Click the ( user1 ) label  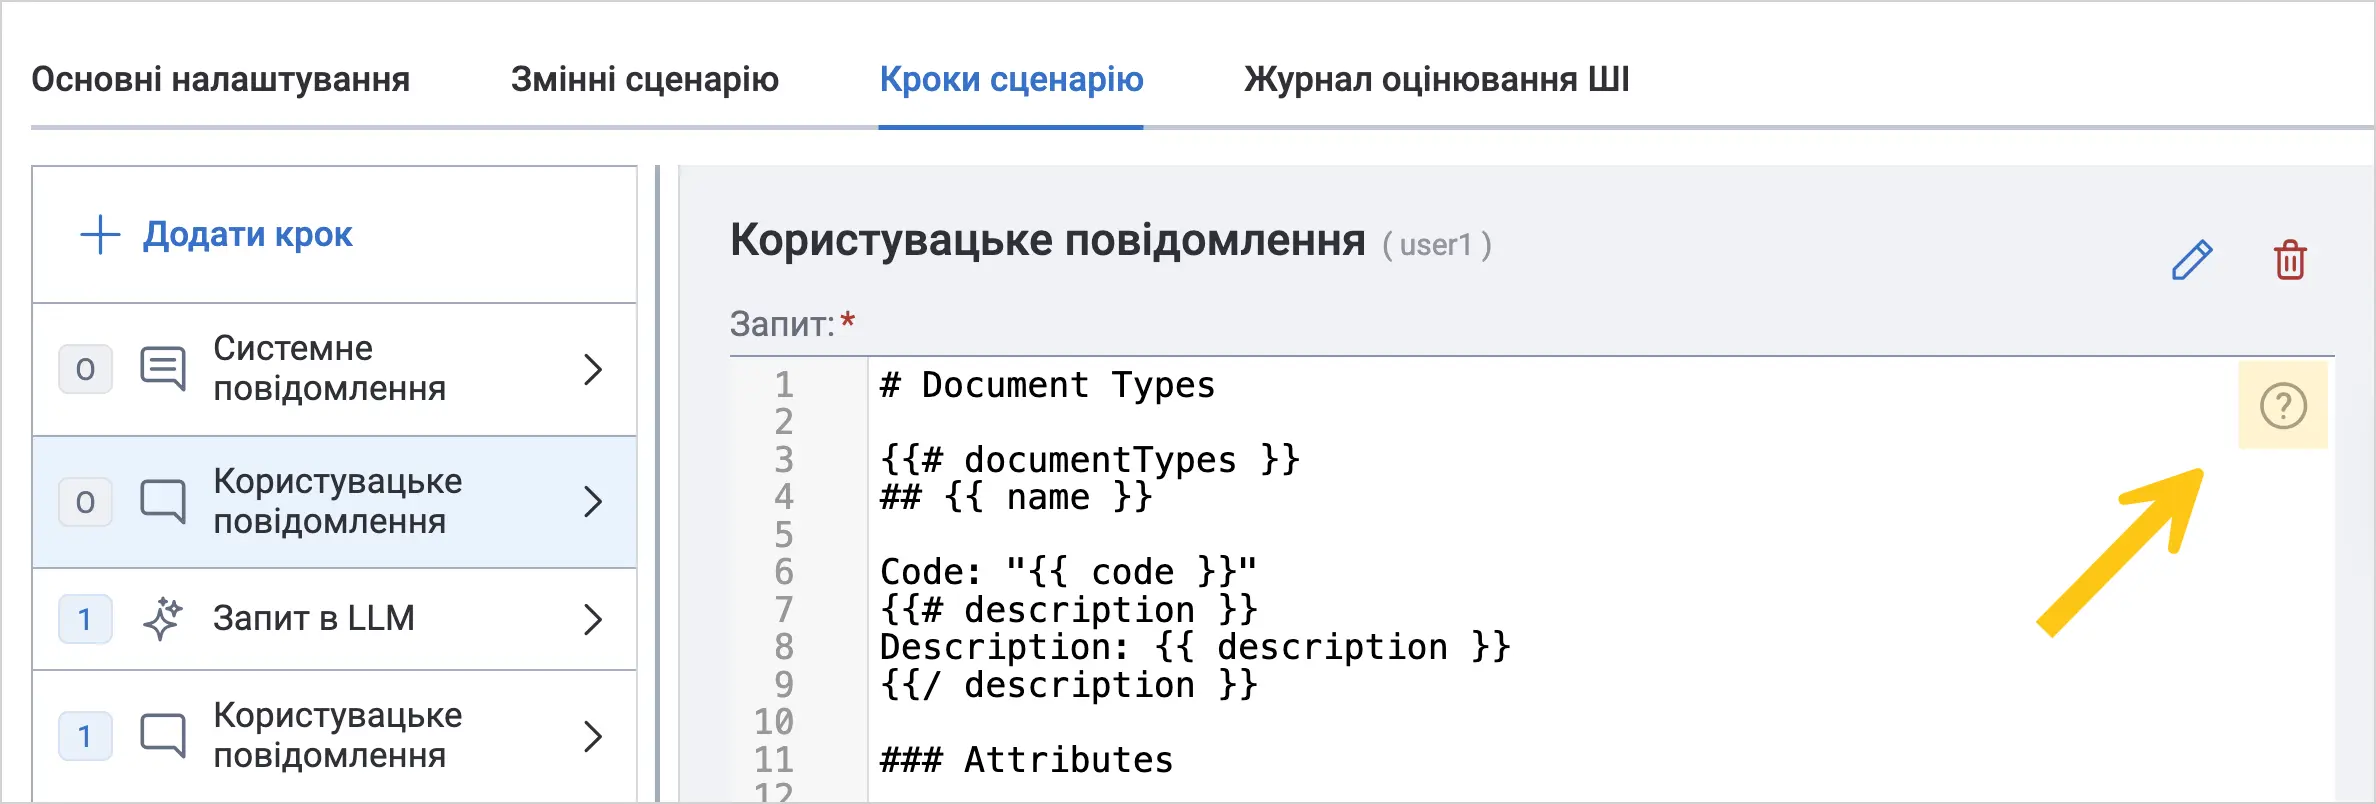coord(1437,245)
